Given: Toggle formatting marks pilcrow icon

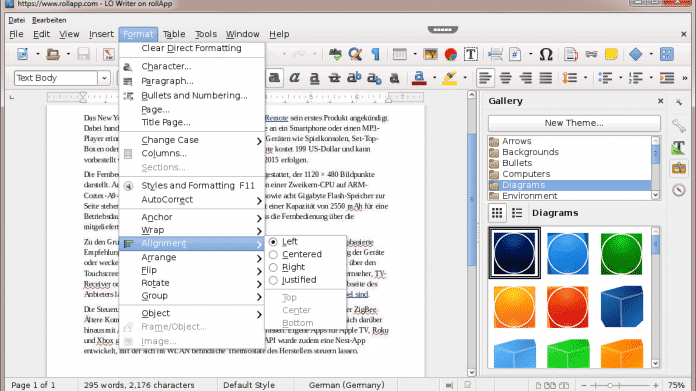Looking at the screenshot, I should [376, 54].
